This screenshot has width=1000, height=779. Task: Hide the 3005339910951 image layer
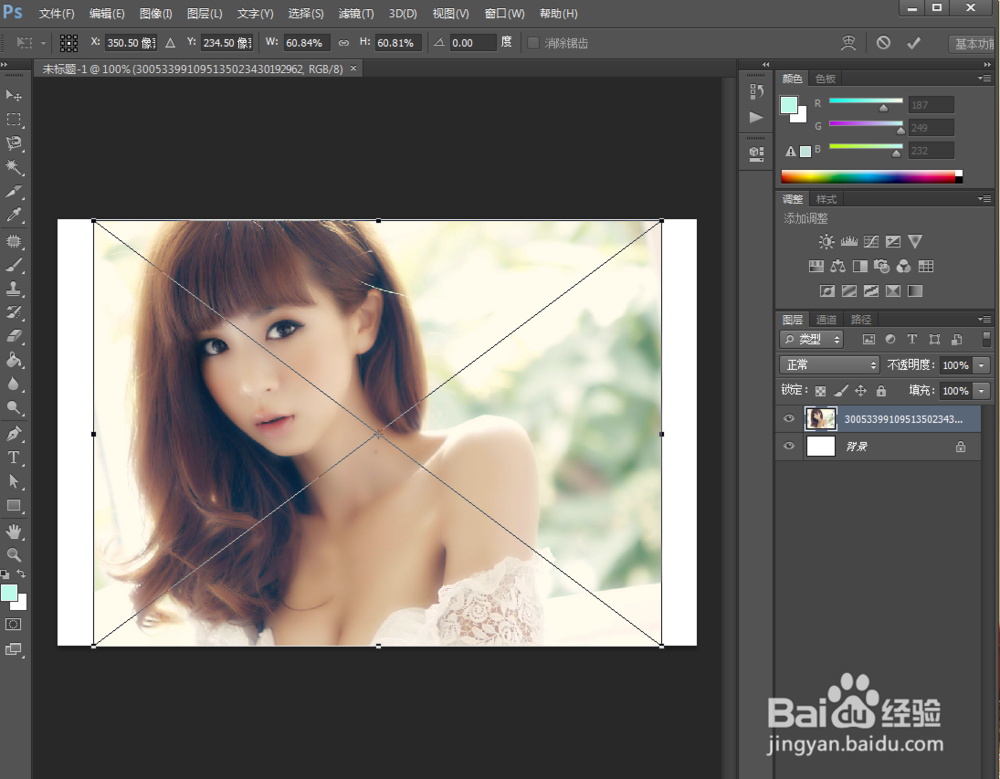(789, 419)
